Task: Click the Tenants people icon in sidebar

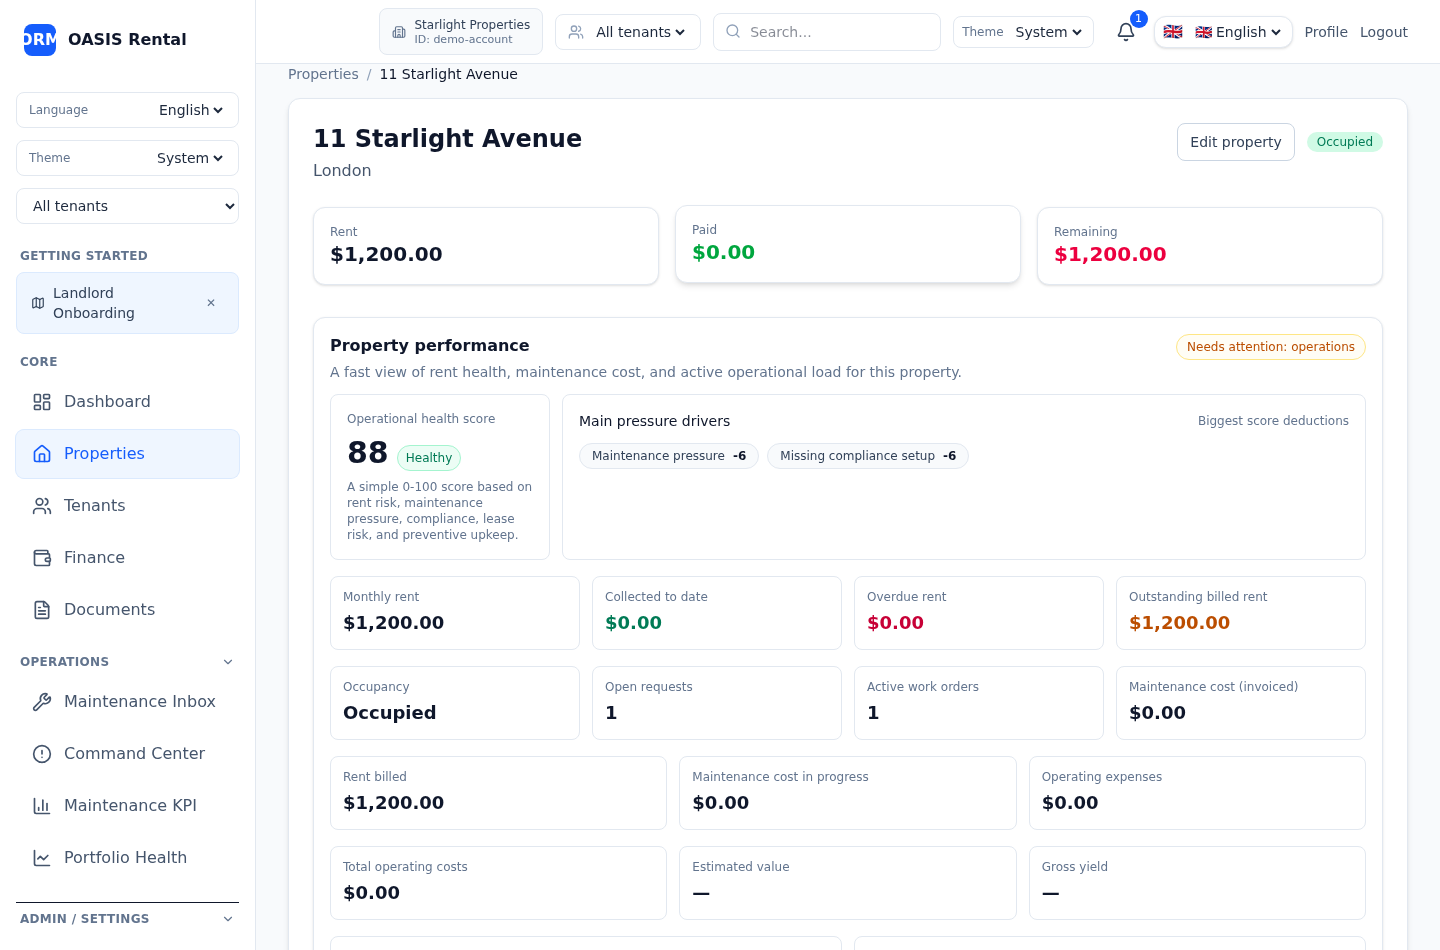Action: pyautogui.click(x=42, y=506)
